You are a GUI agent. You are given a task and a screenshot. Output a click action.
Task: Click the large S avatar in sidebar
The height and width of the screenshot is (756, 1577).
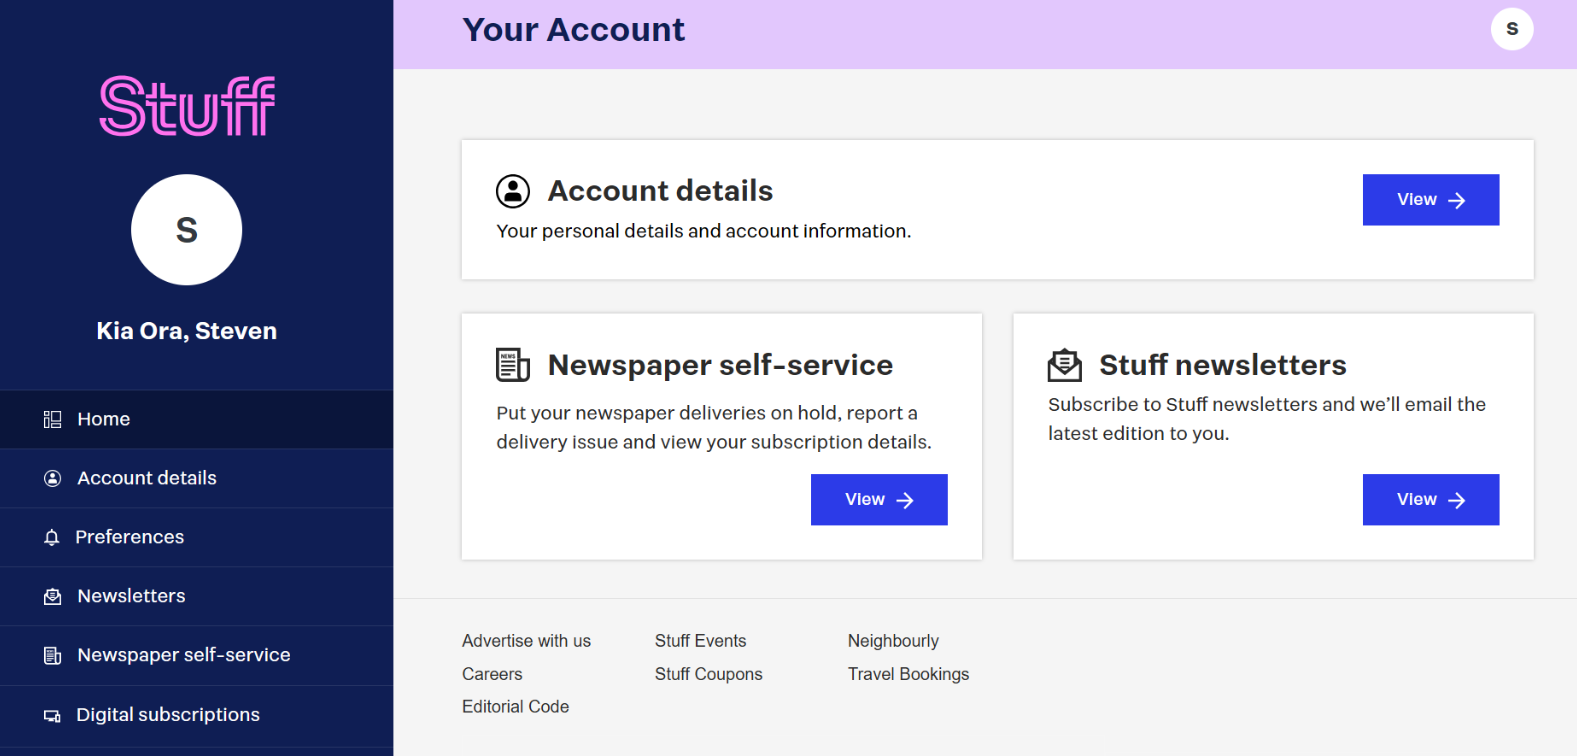(187, 230)
